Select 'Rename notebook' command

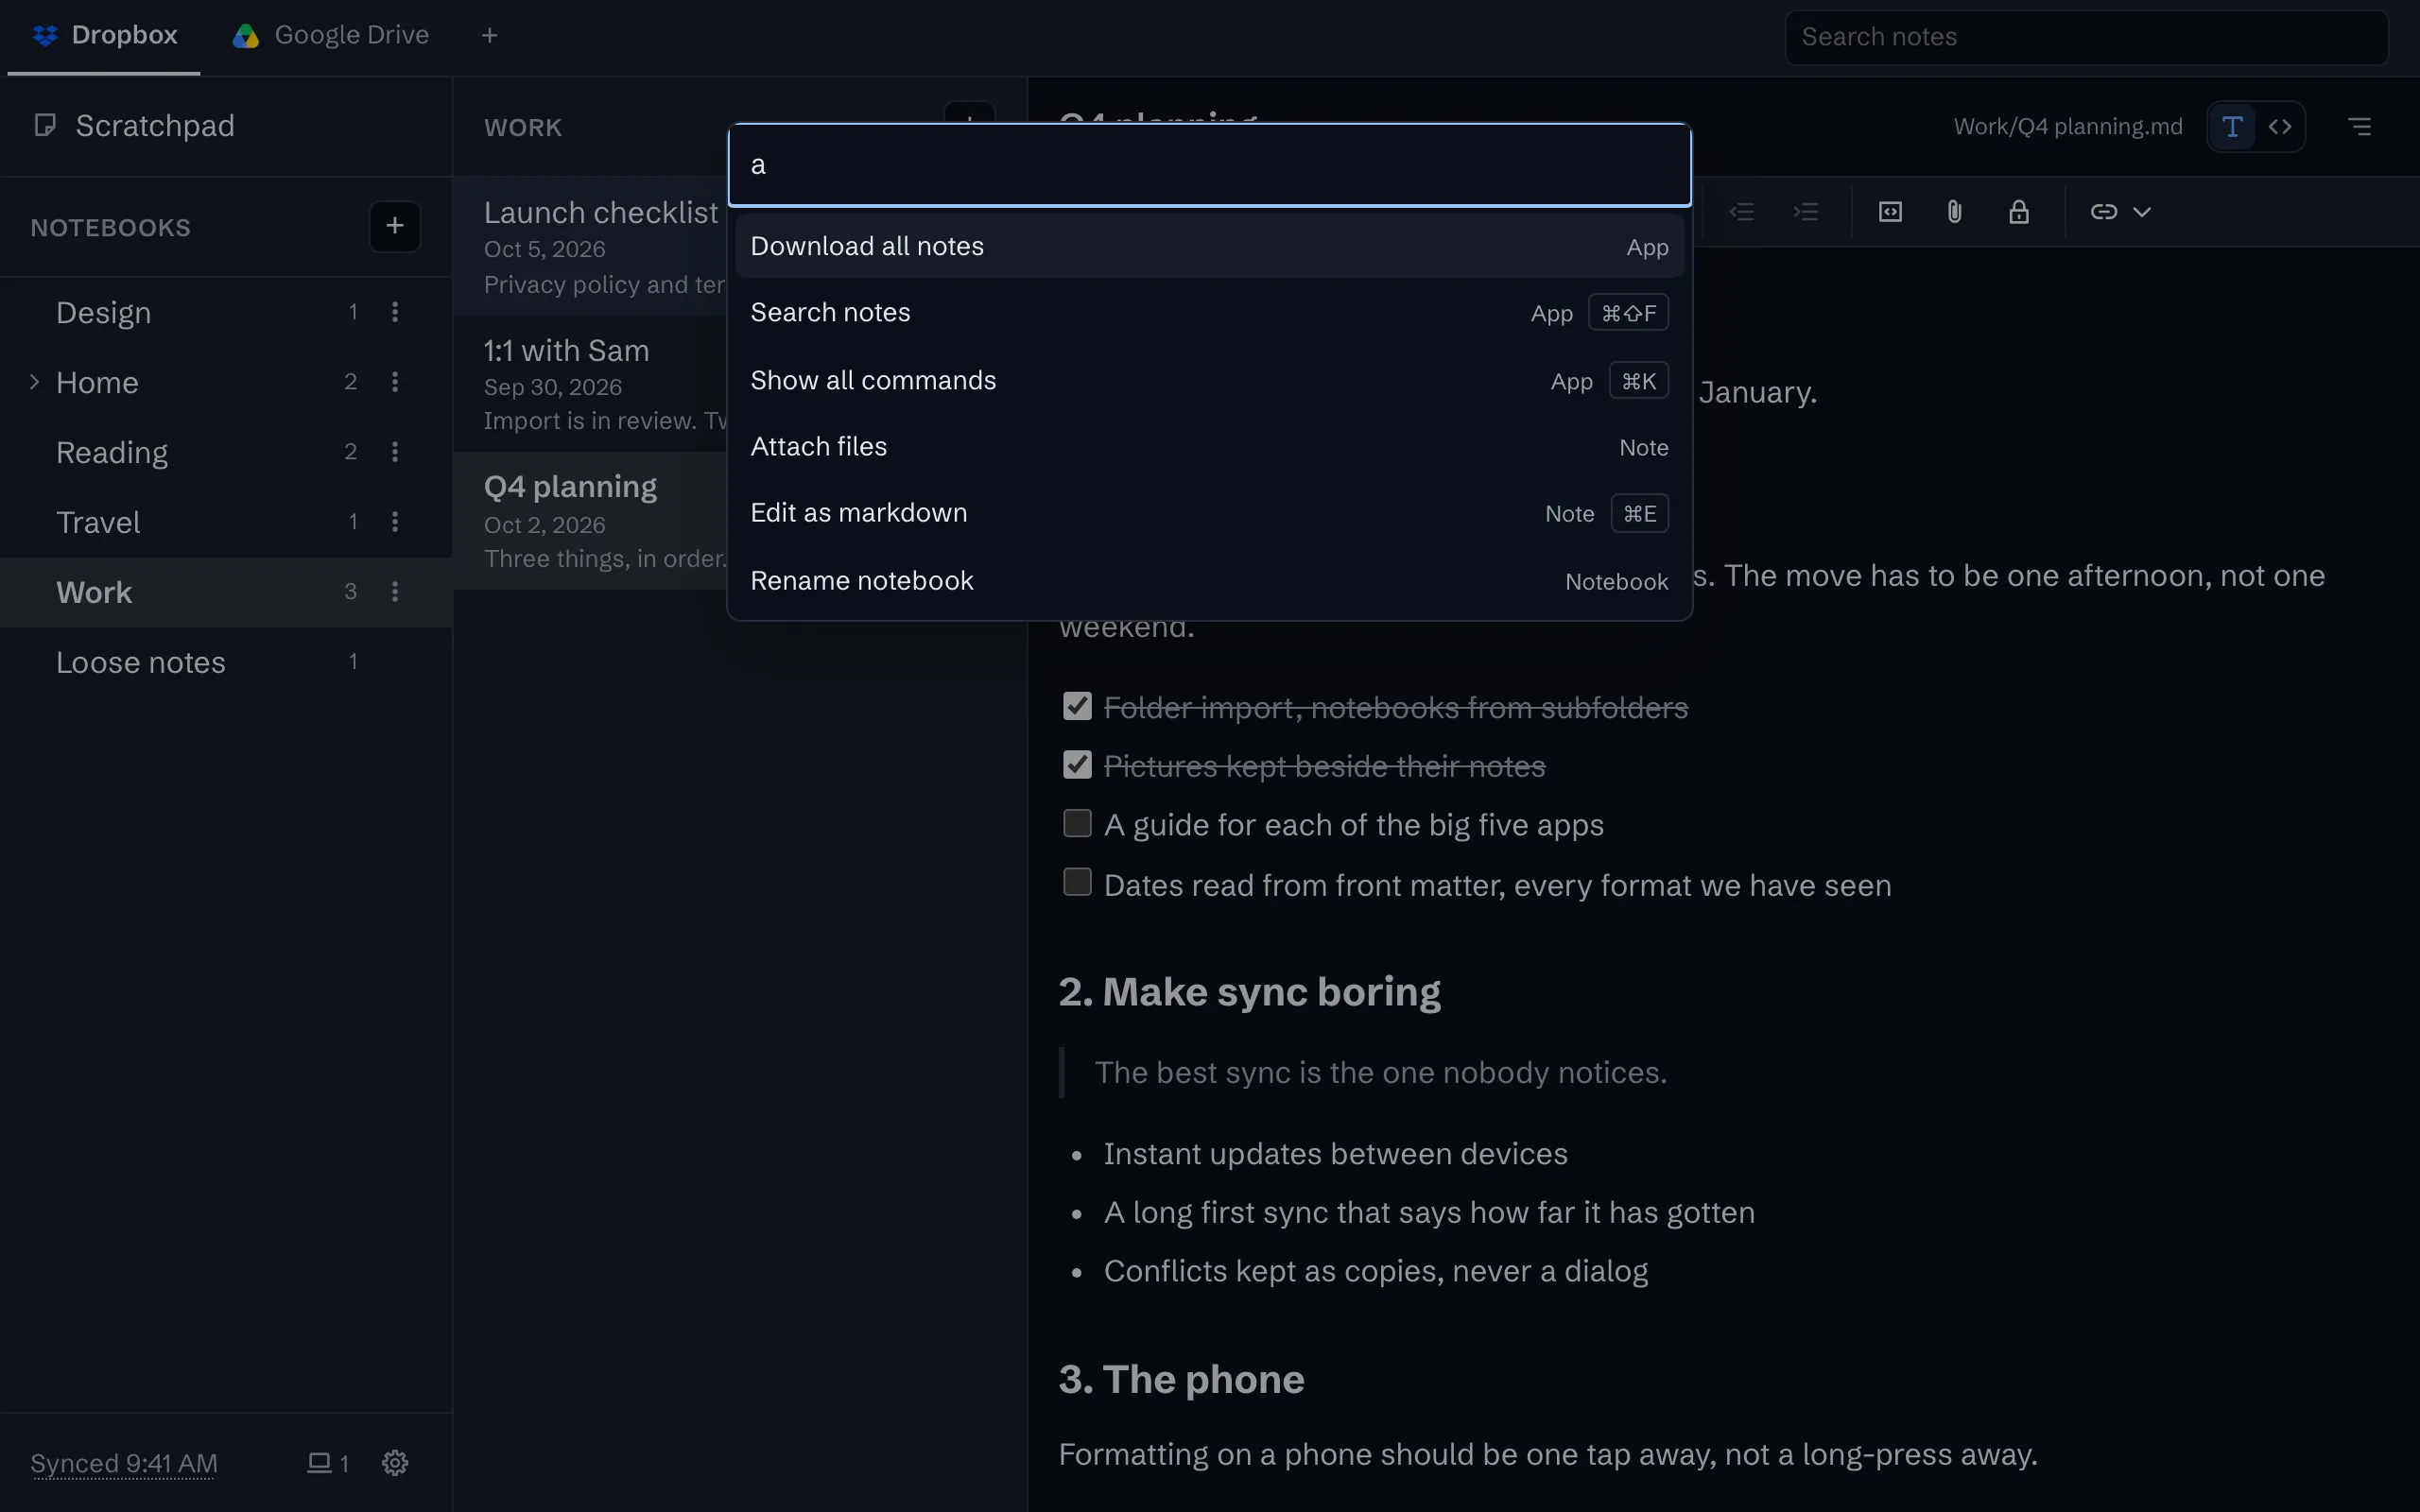(x=1209, y=581)
